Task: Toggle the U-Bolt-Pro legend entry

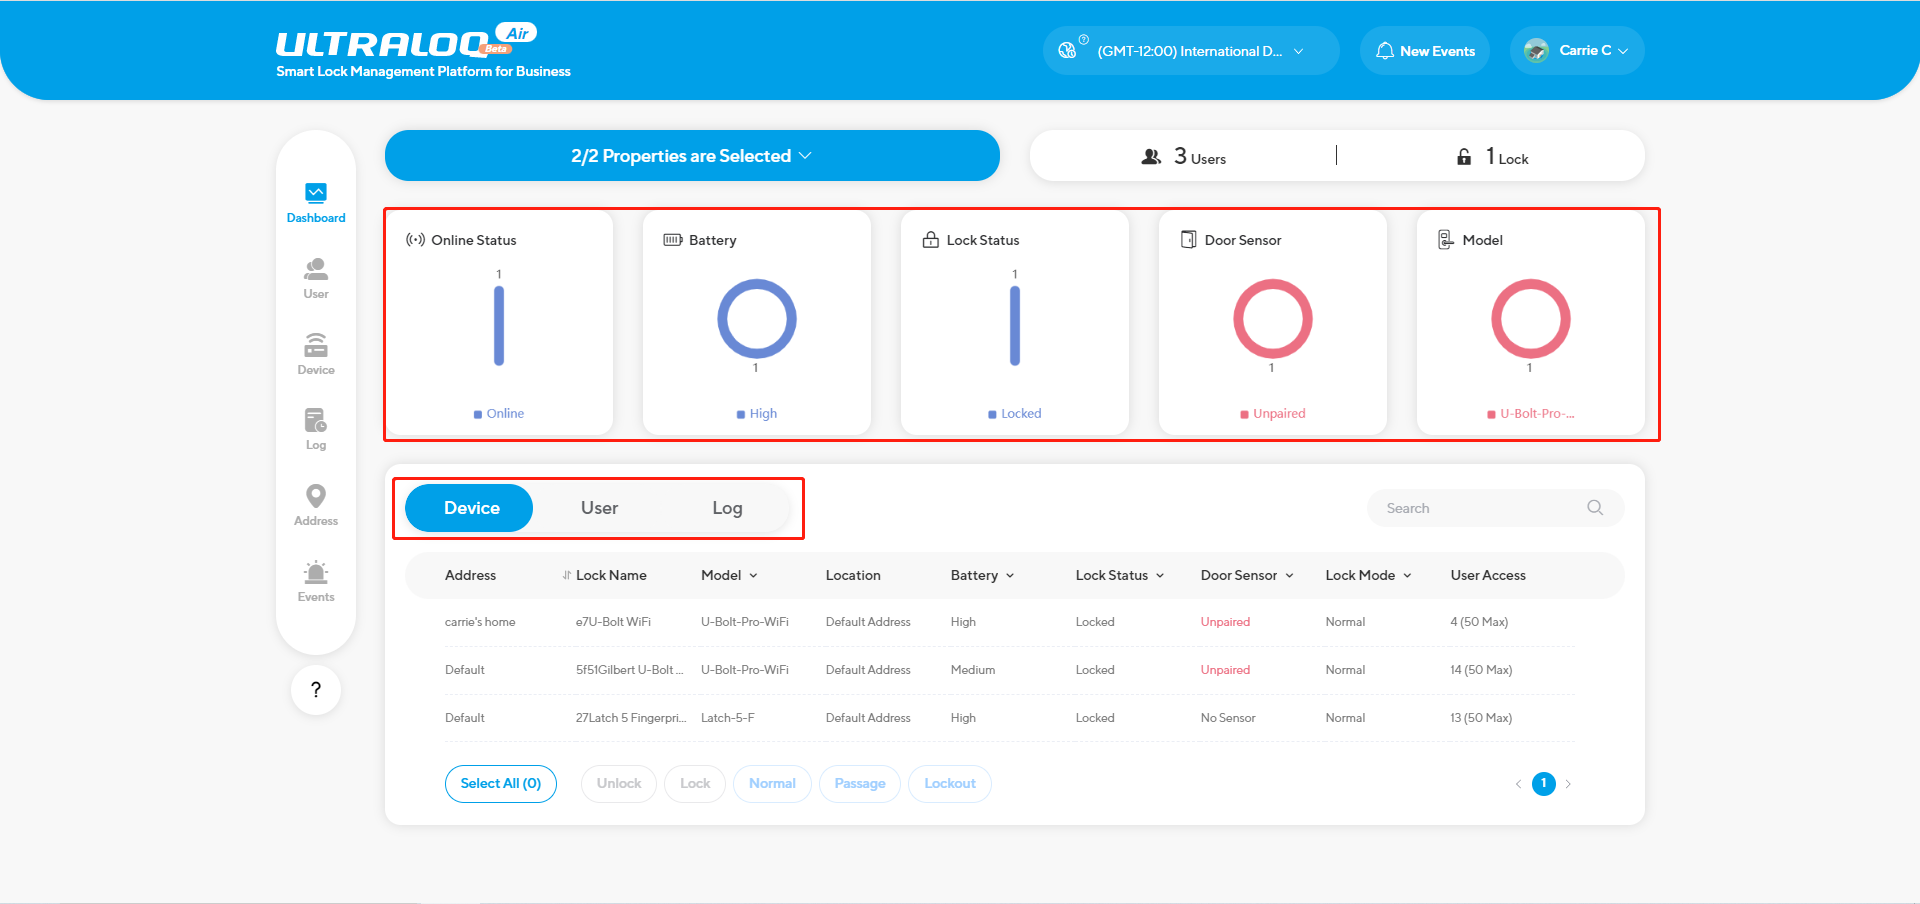Action: 1531,414
